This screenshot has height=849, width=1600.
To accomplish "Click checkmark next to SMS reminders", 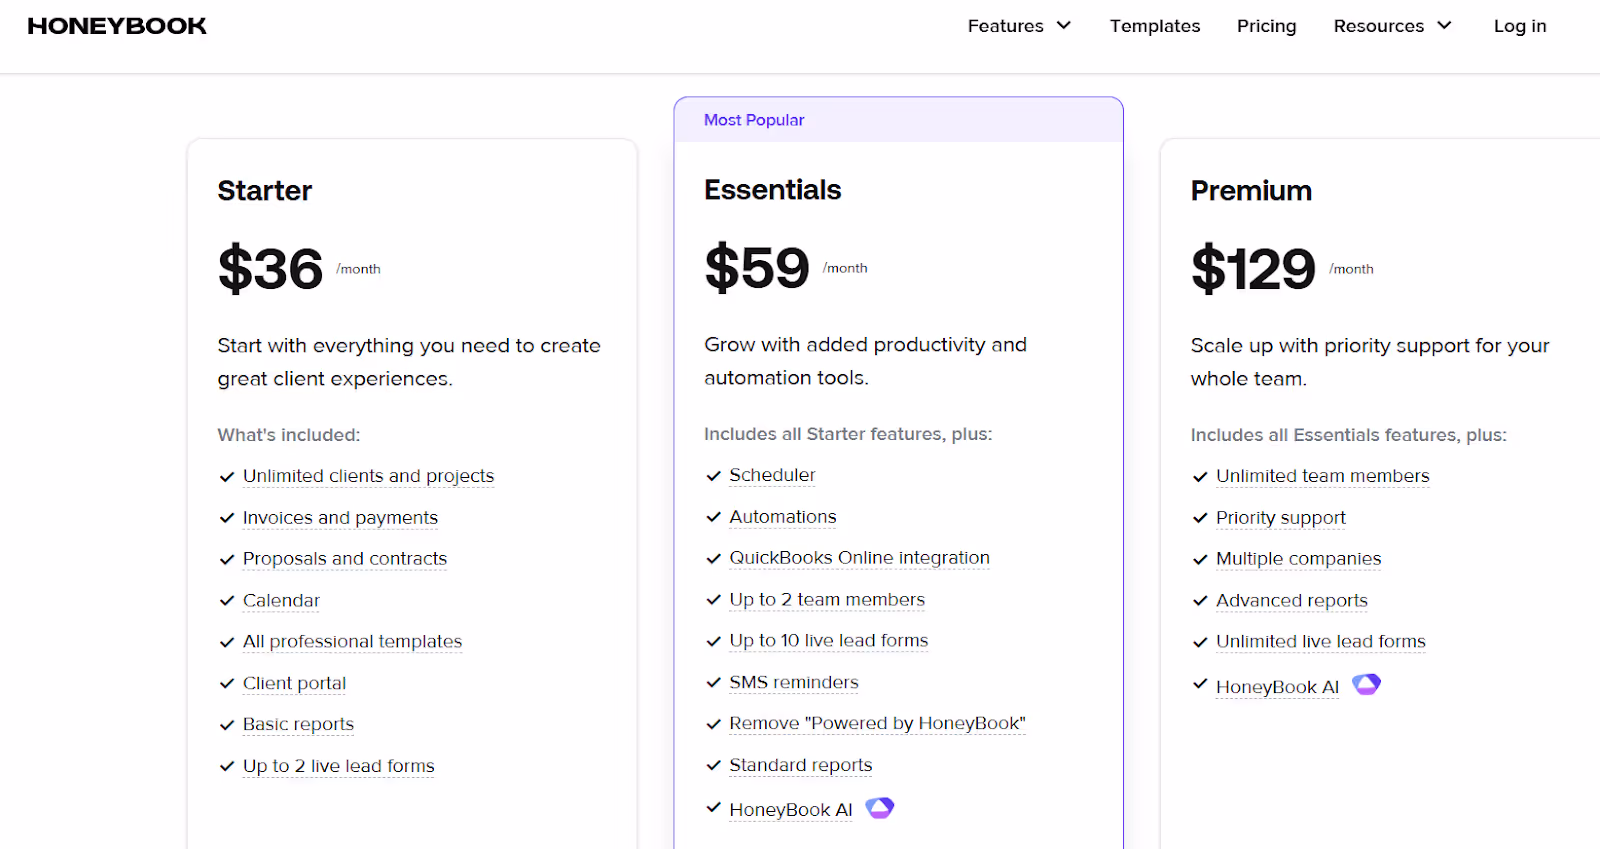I will [713, 683].
